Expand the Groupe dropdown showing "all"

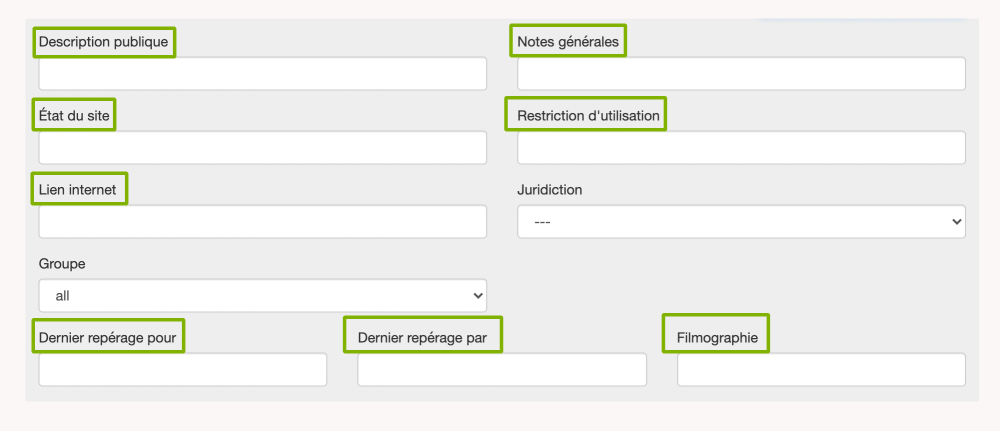click(x=262, y=296)
